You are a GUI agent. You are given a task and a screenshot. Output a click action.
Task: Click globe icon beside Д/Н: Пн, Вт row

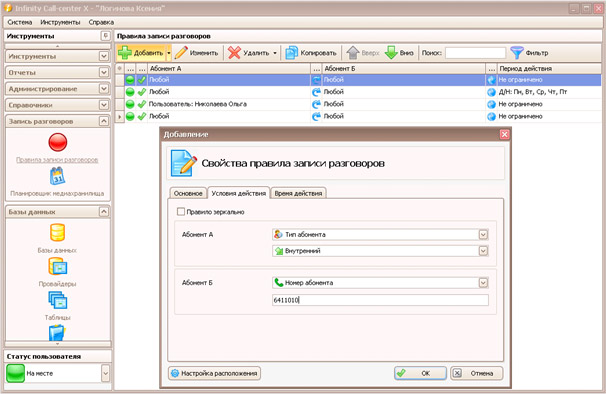click(x=491, y=92)
